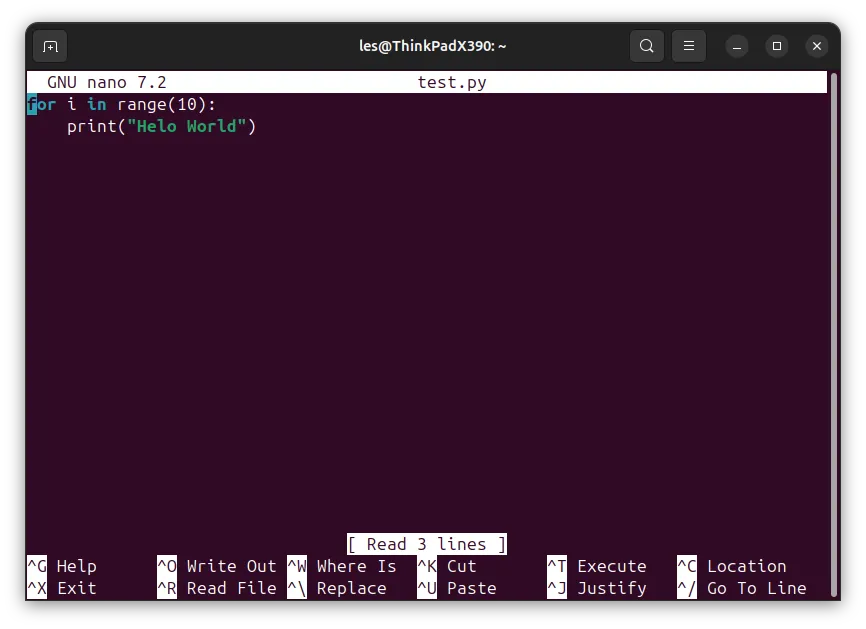This screenshot has height=629, width=866.
Task: Click the test.py filename in title bar
Action: pyautogui.click(x=452, y=82)
